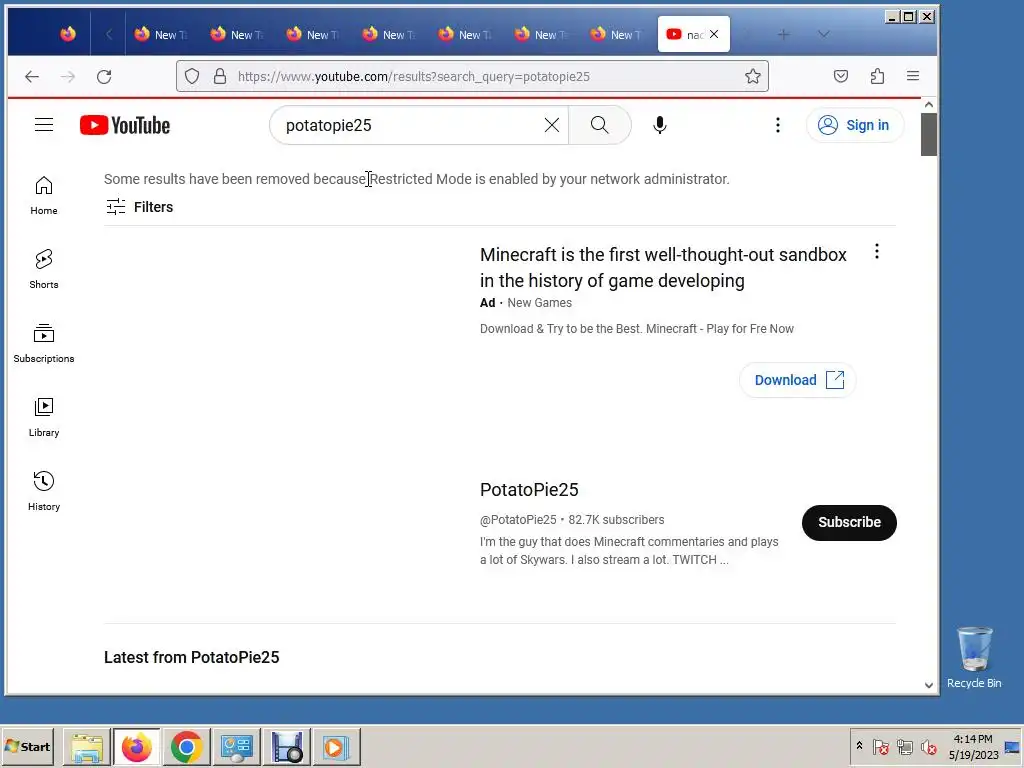Click the page vertical scrollbar thumb

(929, 135)
